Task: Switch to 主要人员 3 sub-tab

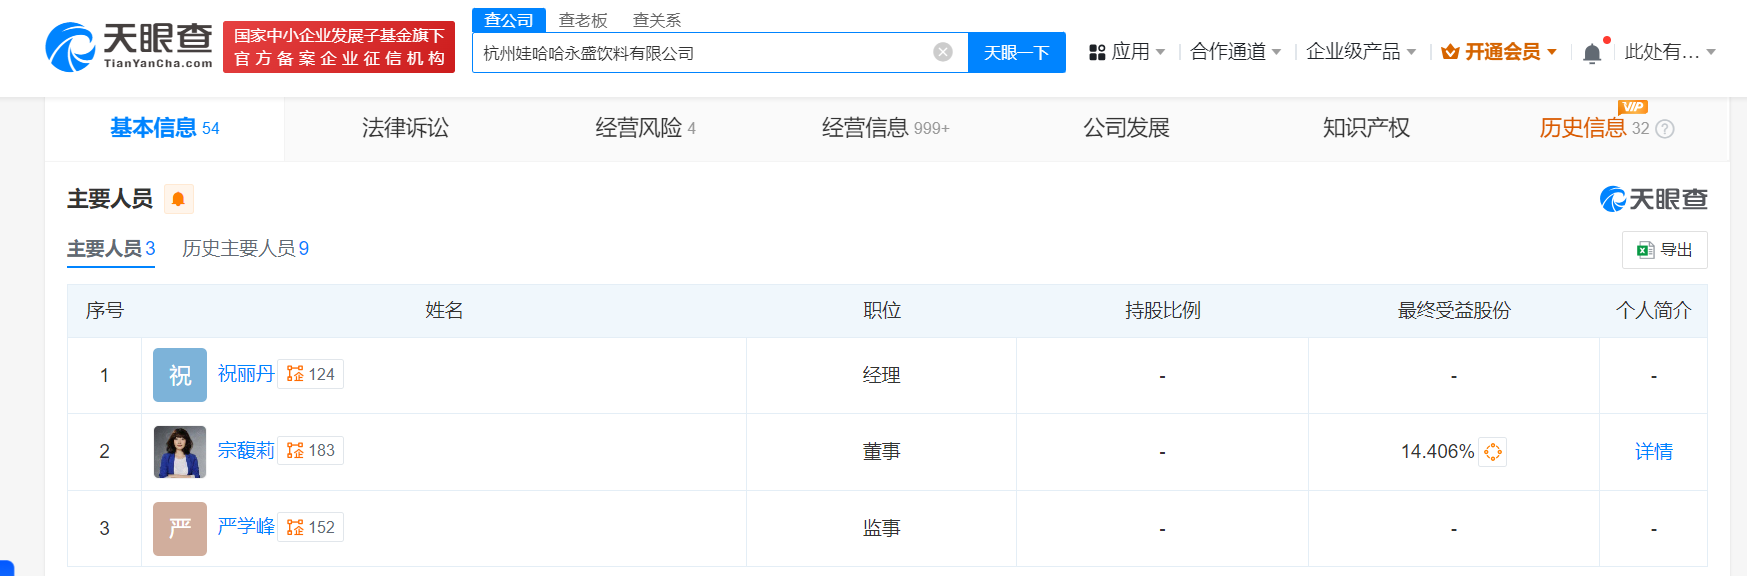Action: [x=111, y=249]
